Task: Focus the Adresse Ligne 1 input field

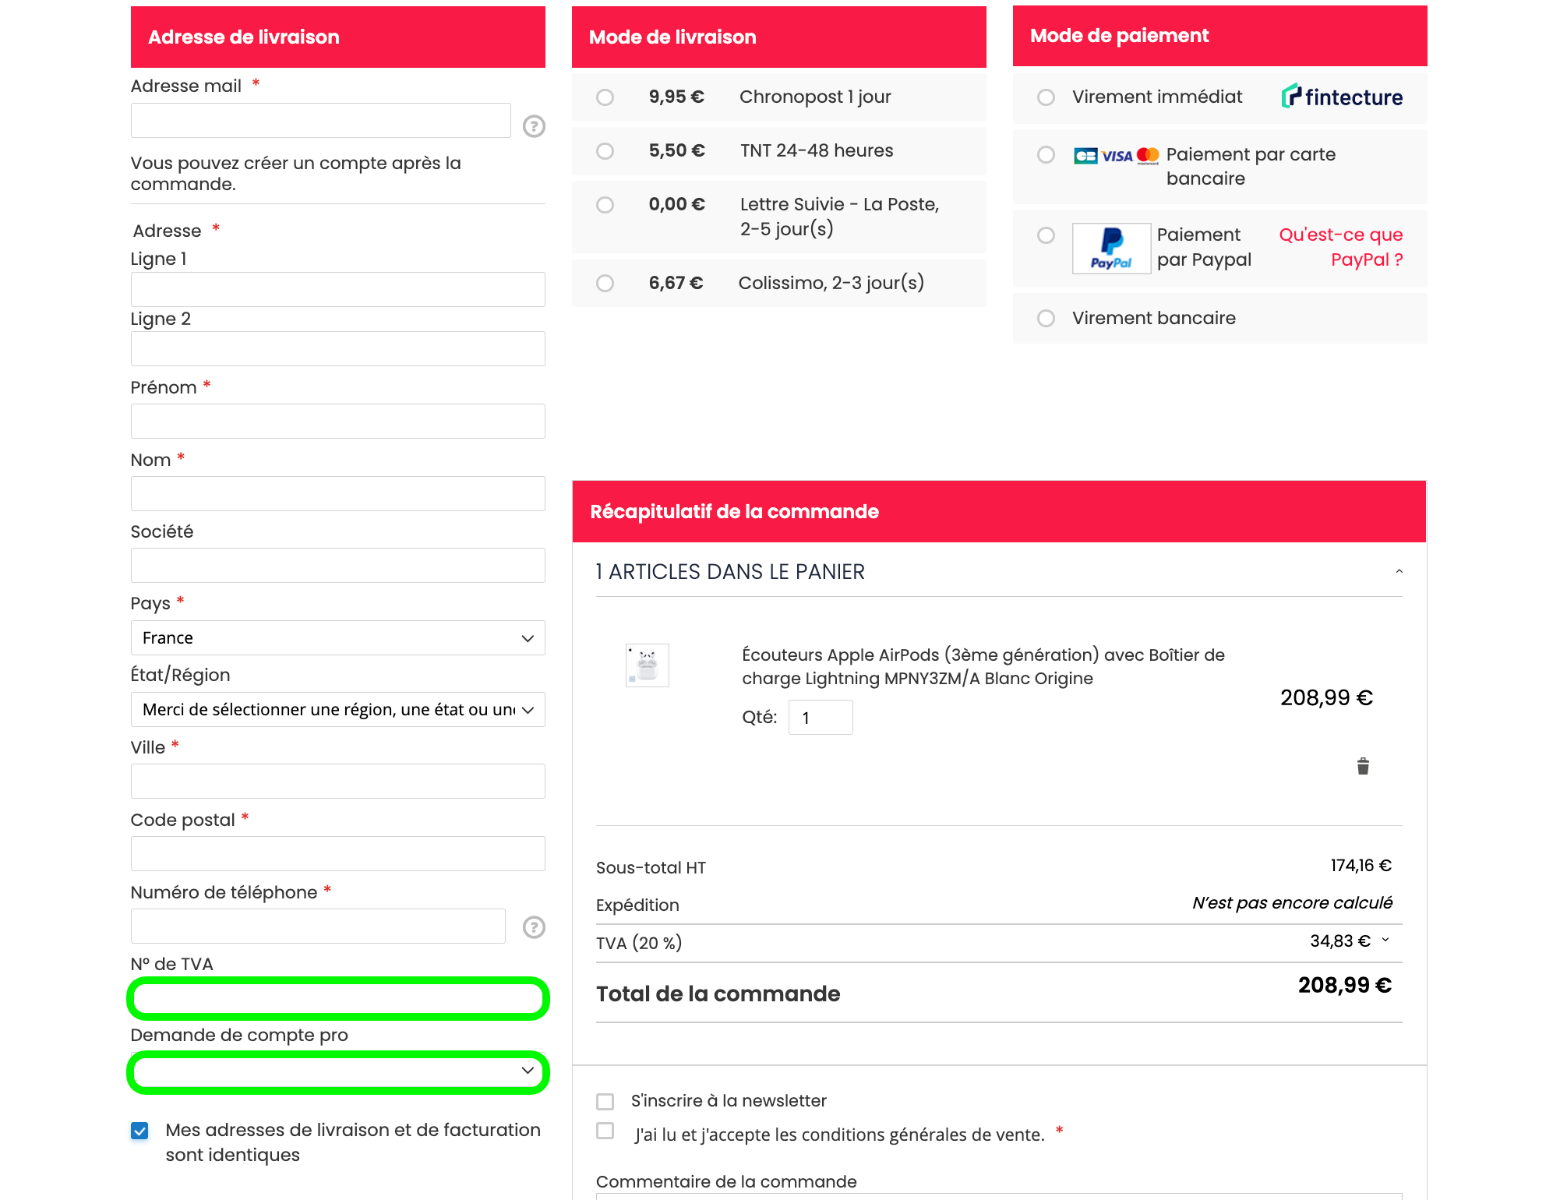Action: [338, 290]
